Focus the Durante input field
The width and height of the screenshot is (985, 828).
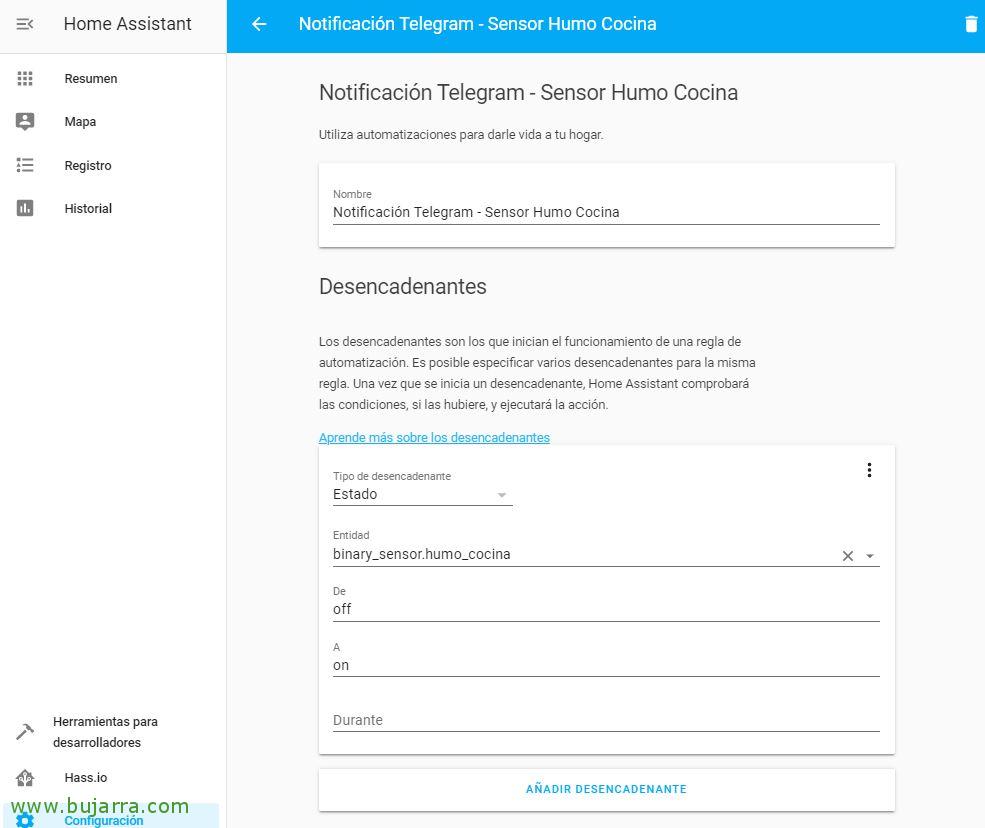(x=606, y=720)
